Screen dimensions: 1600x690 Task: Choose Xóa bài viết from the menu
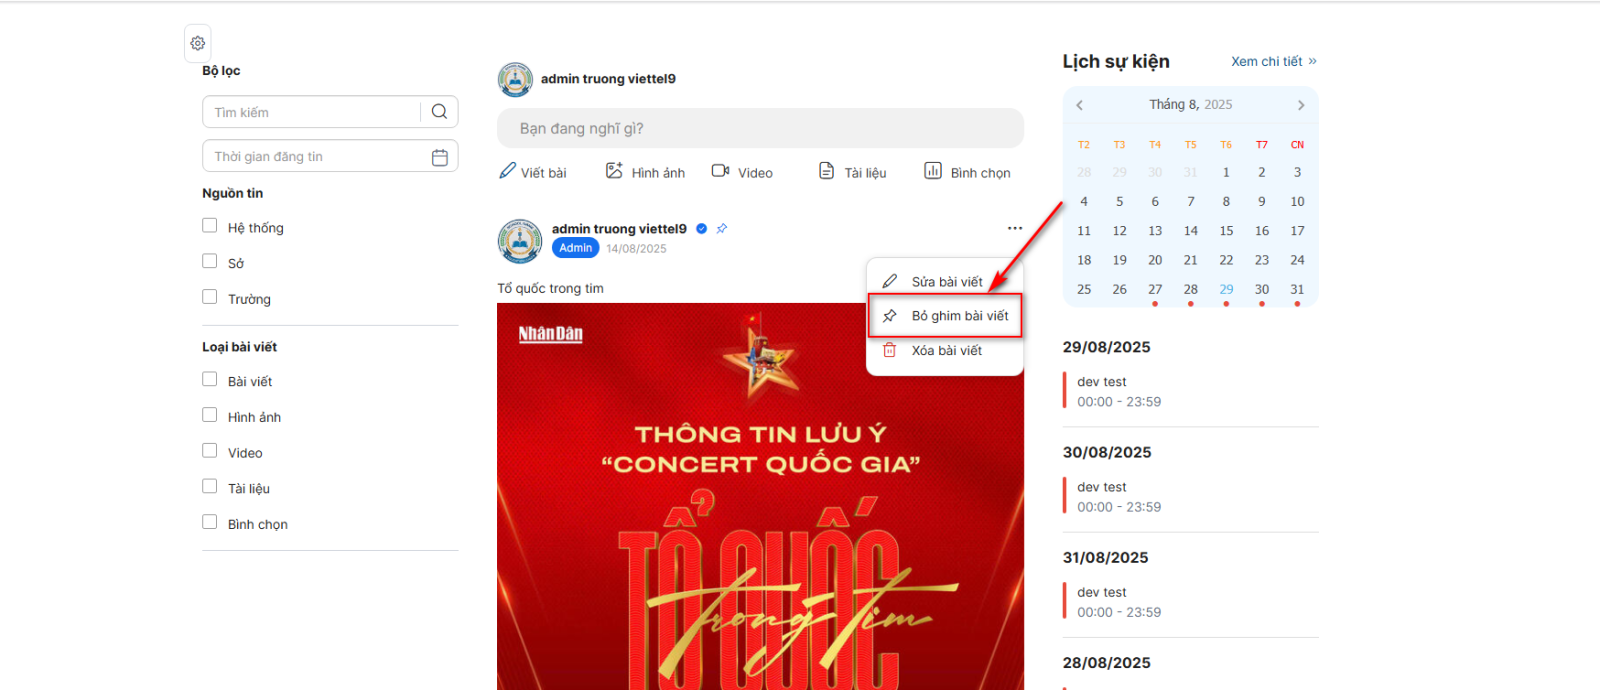pos(945,351)
